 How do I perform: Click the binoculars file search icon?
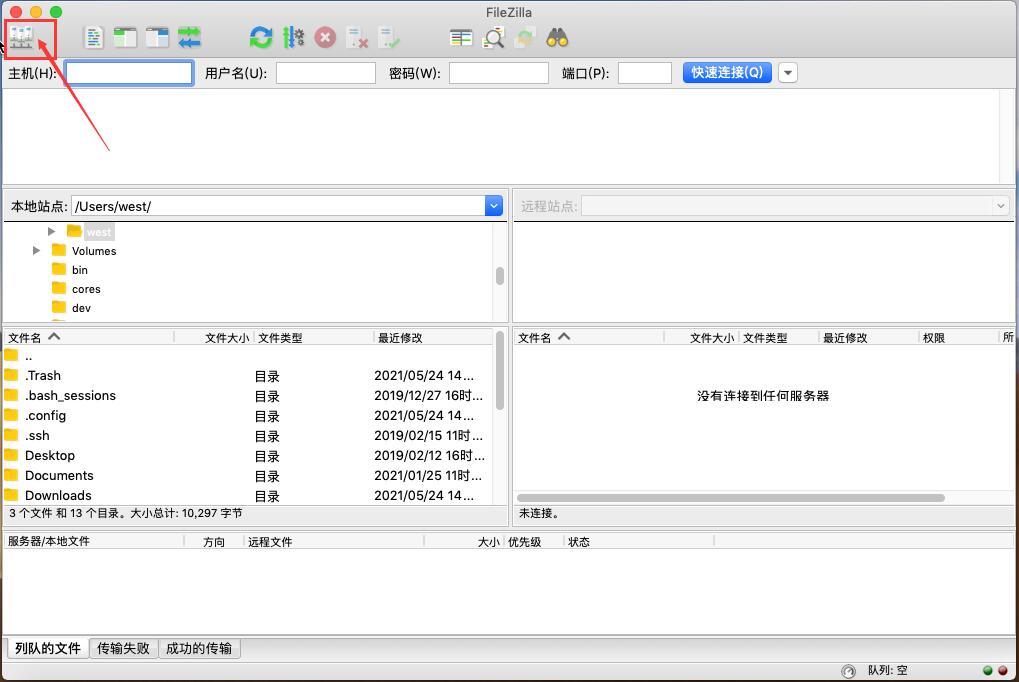point(557,38)
